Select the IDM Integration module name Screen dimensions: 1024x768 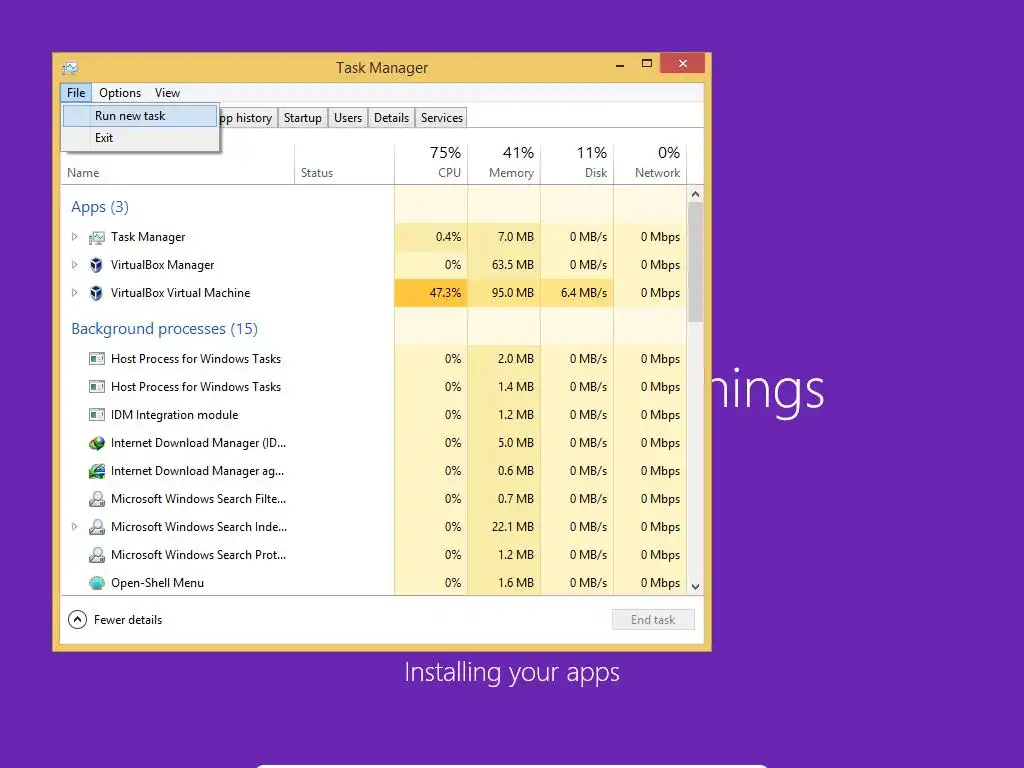[174, 415]
